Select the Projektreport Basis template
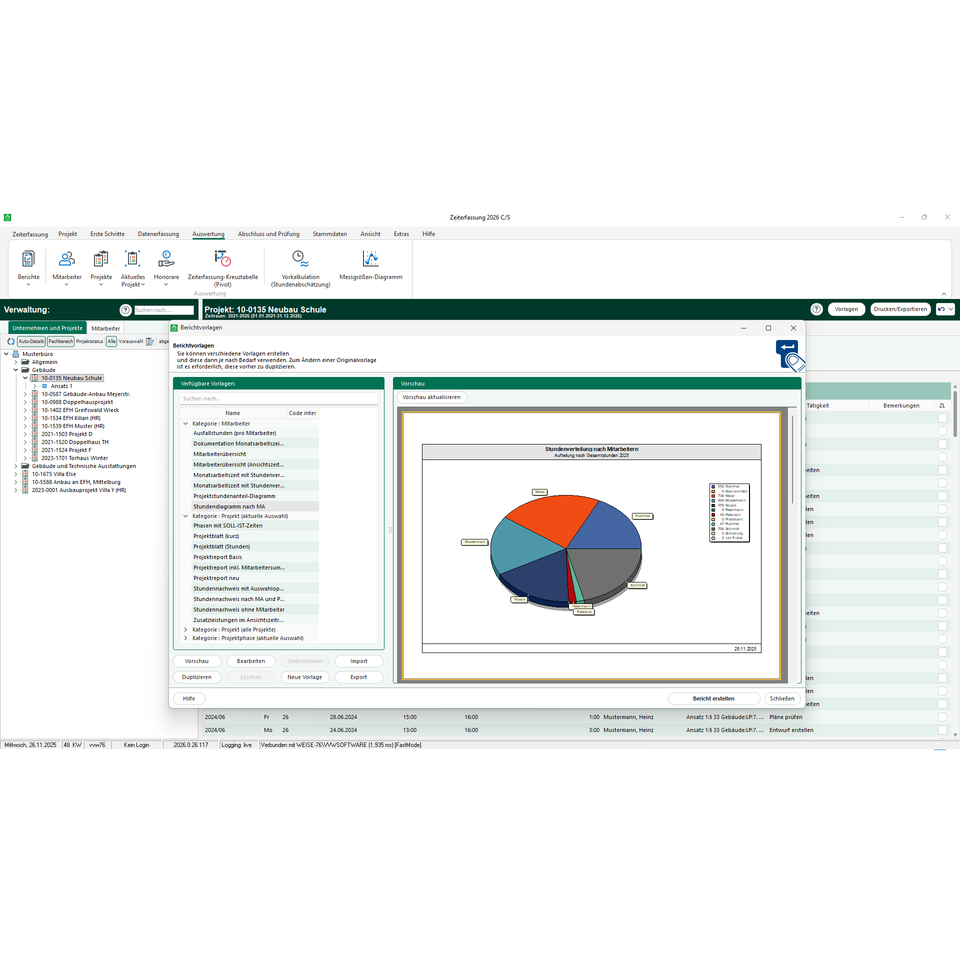 pos(255,557)
